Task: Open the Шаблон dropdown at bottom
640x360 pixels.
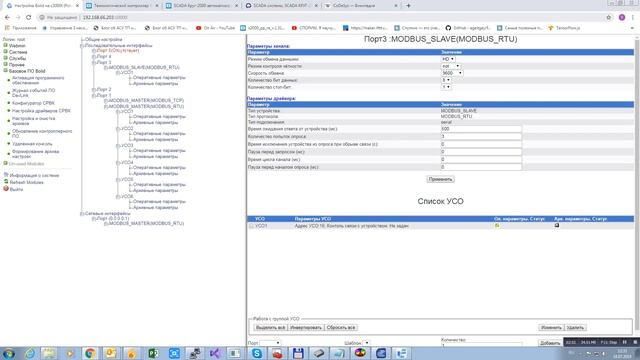Action: 366,343
